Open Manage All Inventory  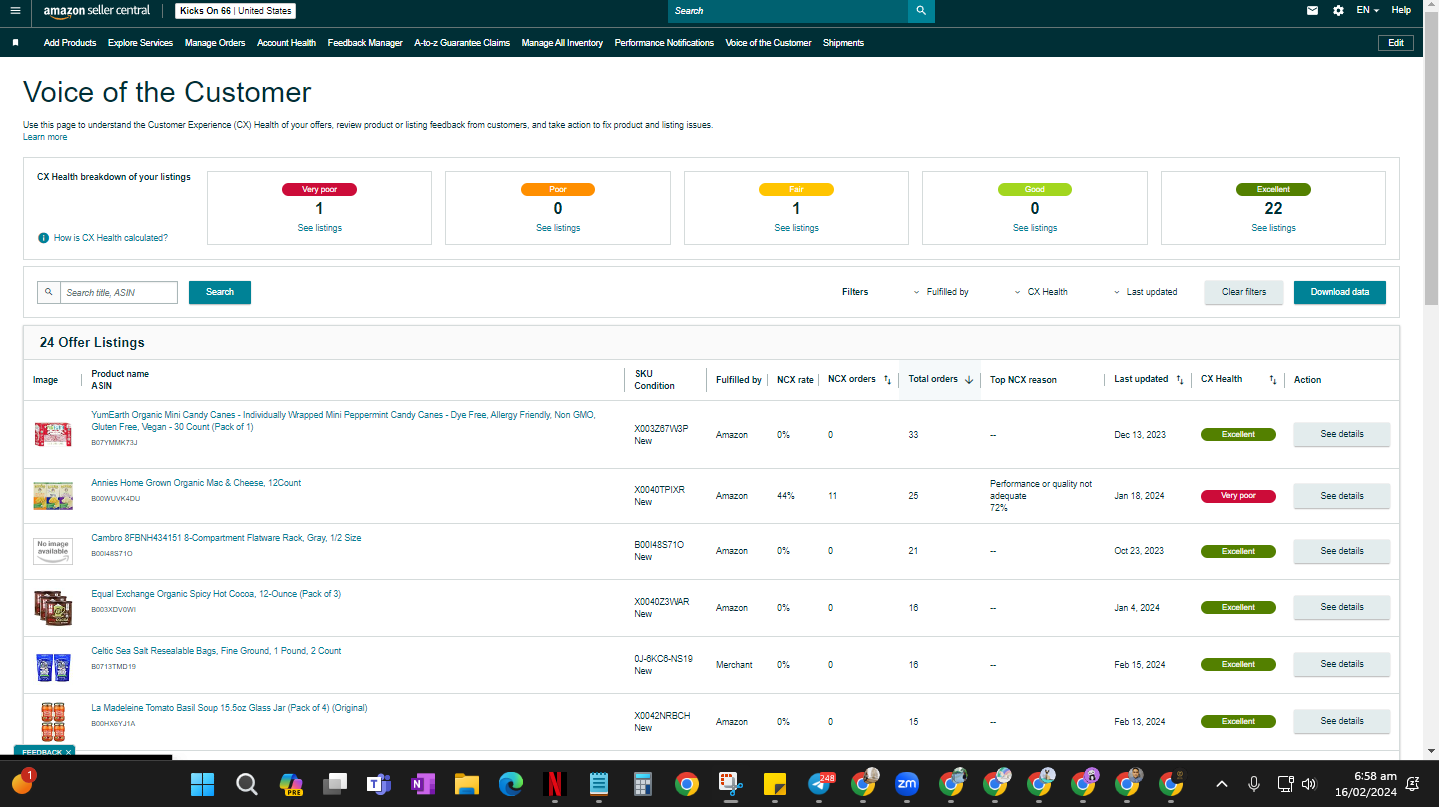click(562, 43)
